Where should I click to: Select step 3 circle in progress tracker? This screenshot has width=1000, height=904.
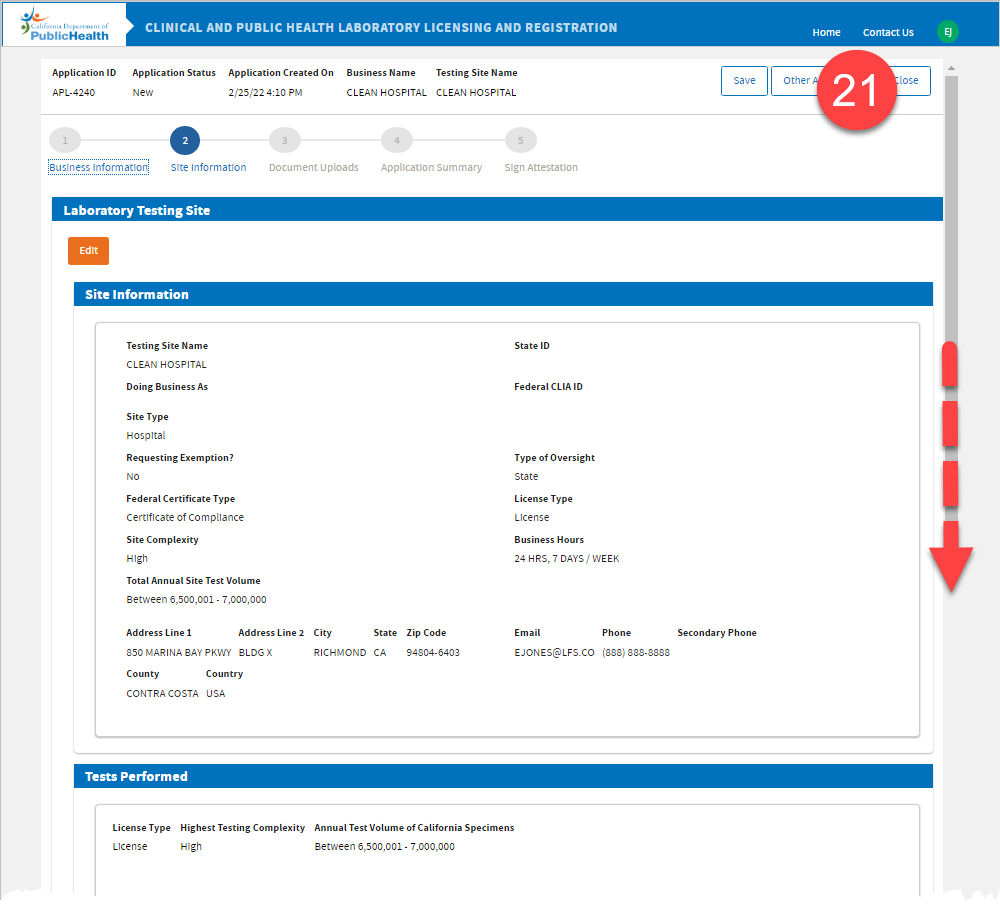point(284,140)
